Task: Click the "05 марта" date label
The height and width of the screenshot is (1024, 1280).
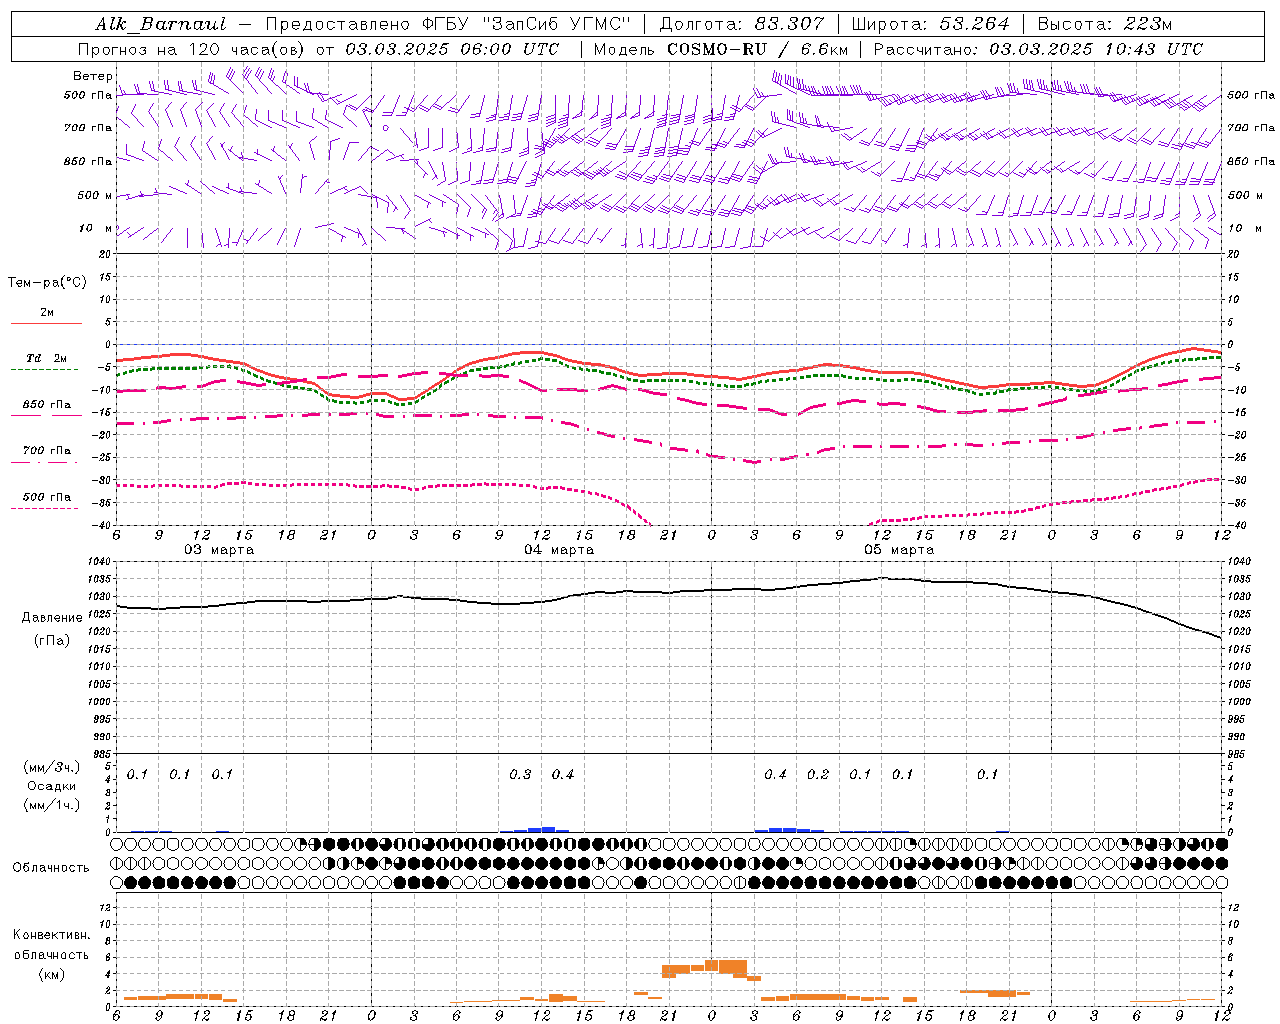Action: tap(899, 550)
